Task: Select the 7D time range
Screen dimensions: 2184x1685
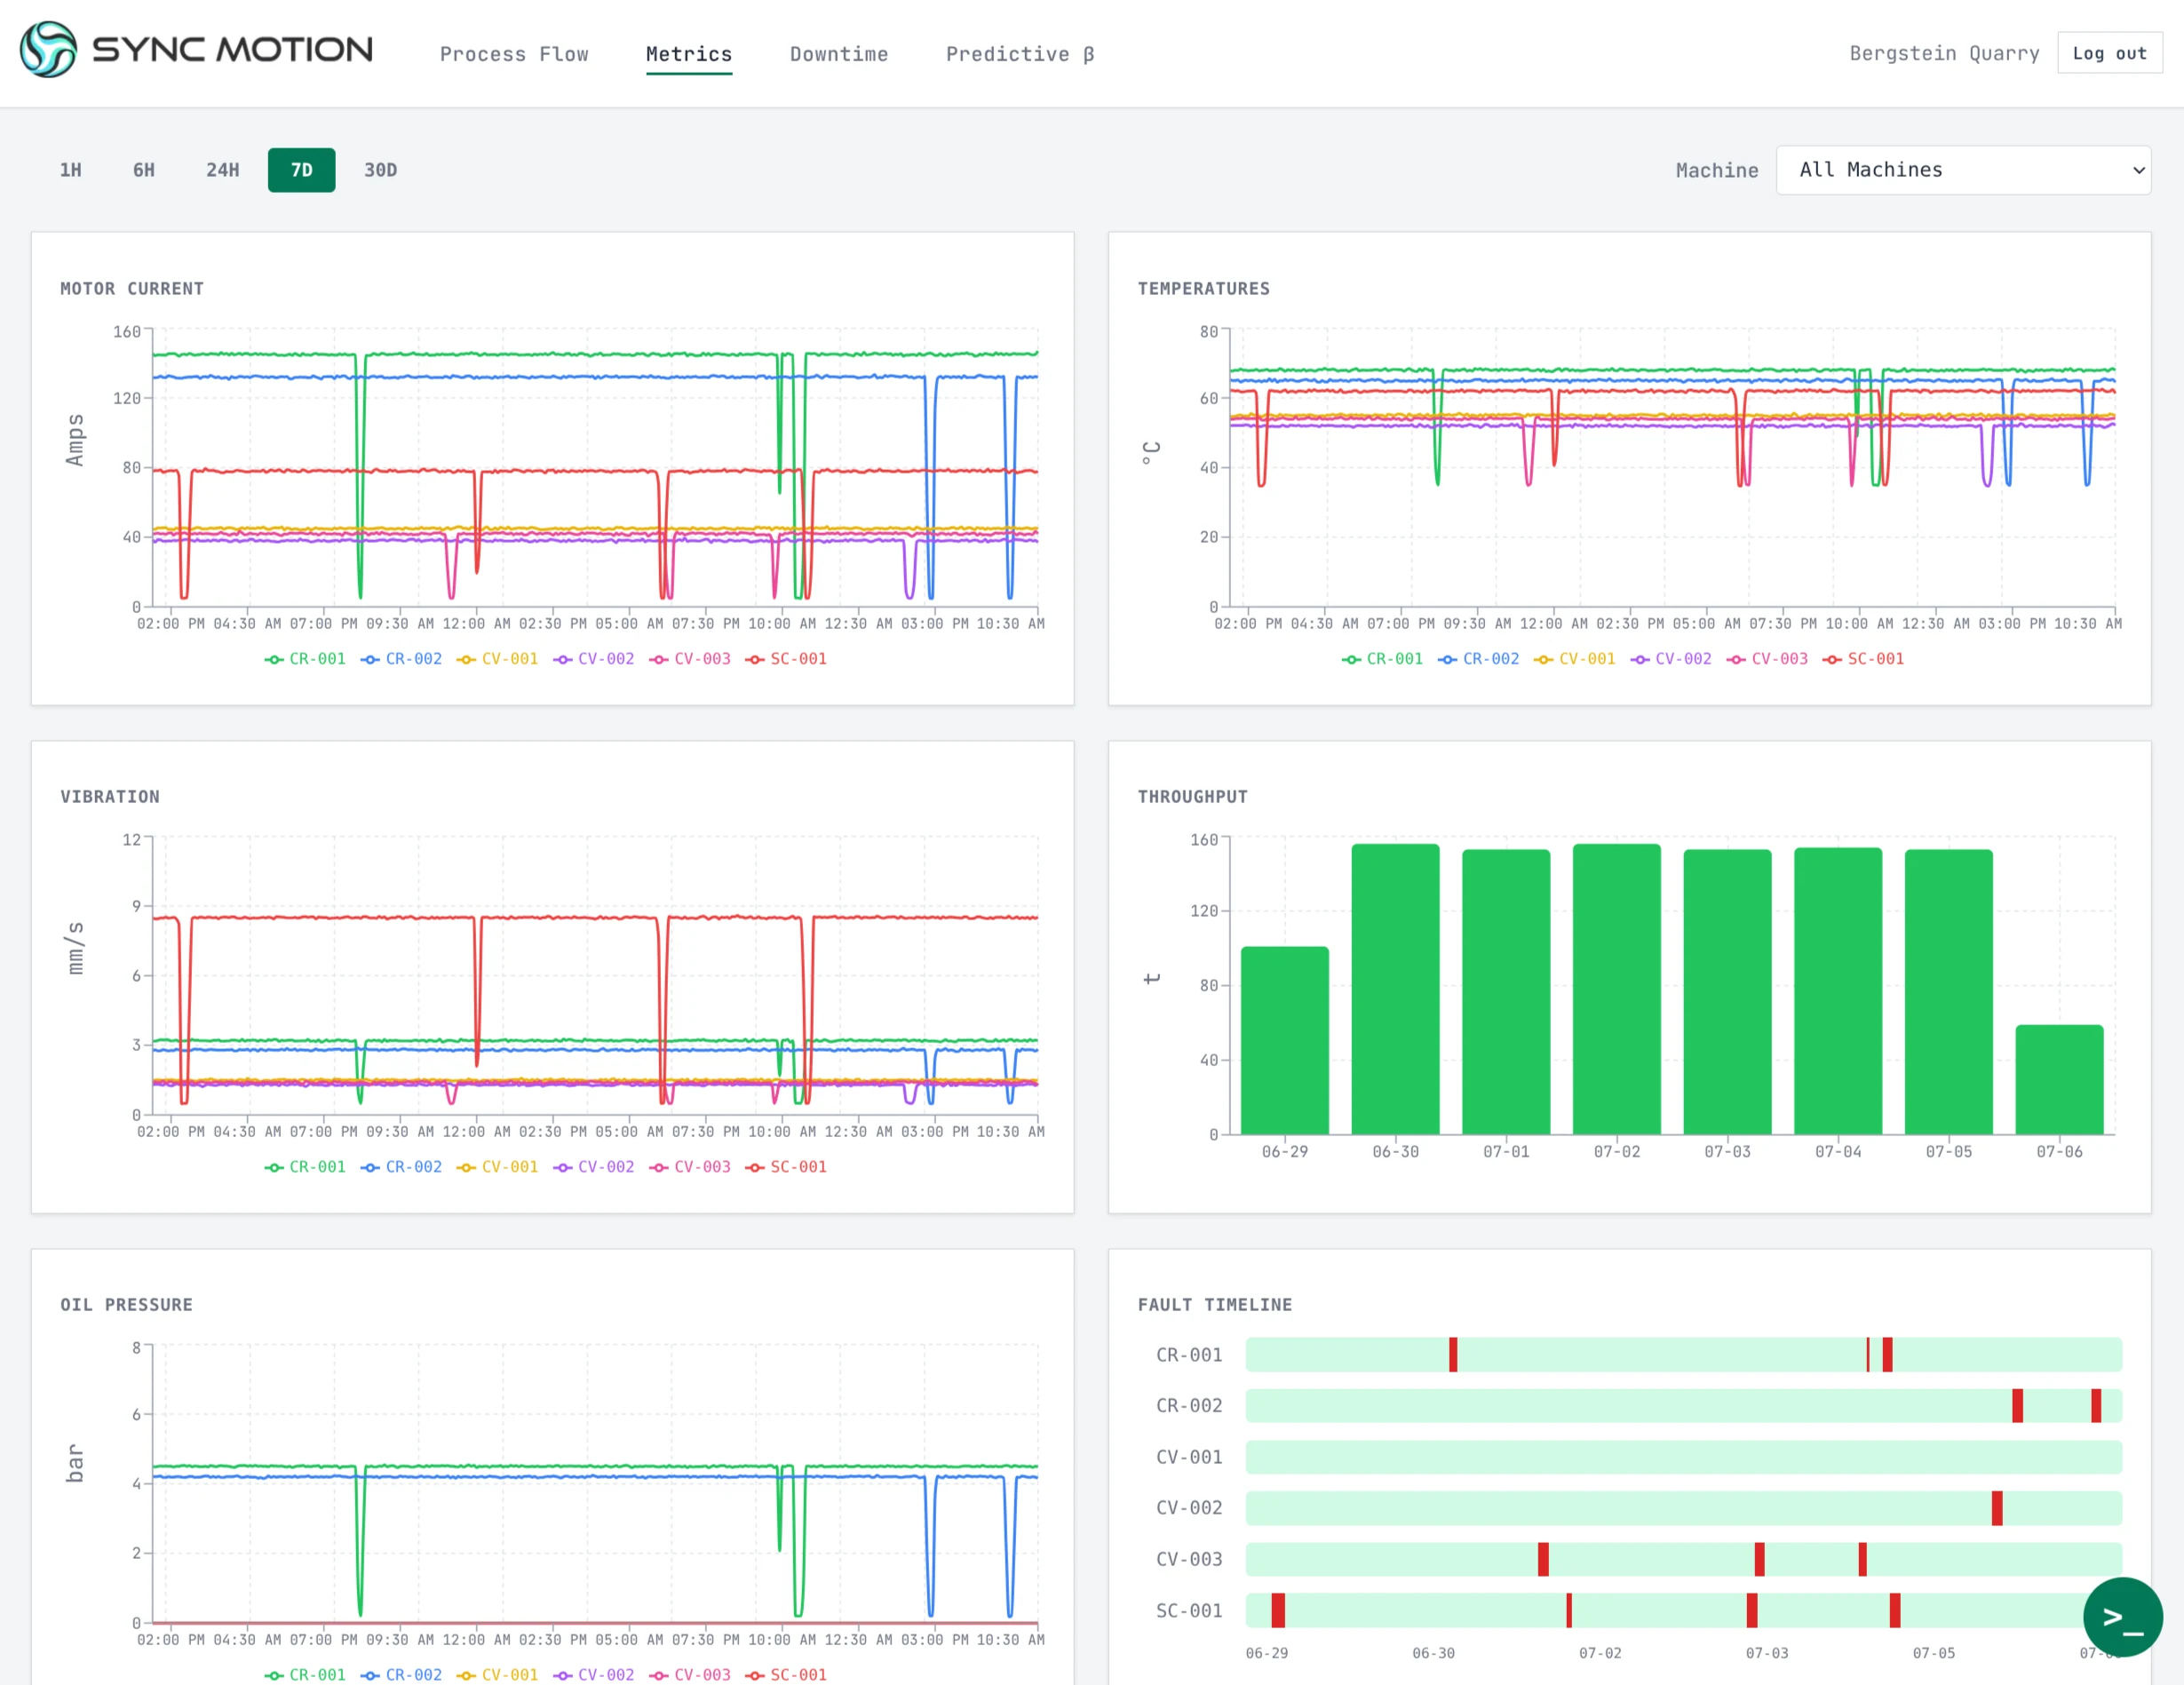Action: point(301,170)
